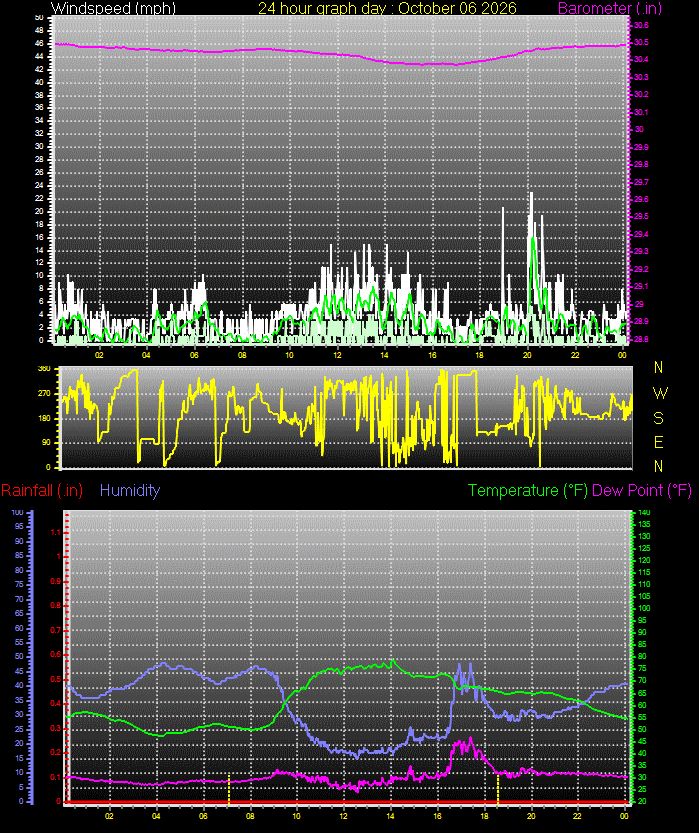Click the yellow dashed marker near hour 07
The width and height of the screenshot is (699, 833).
click(x=229, y=788)
